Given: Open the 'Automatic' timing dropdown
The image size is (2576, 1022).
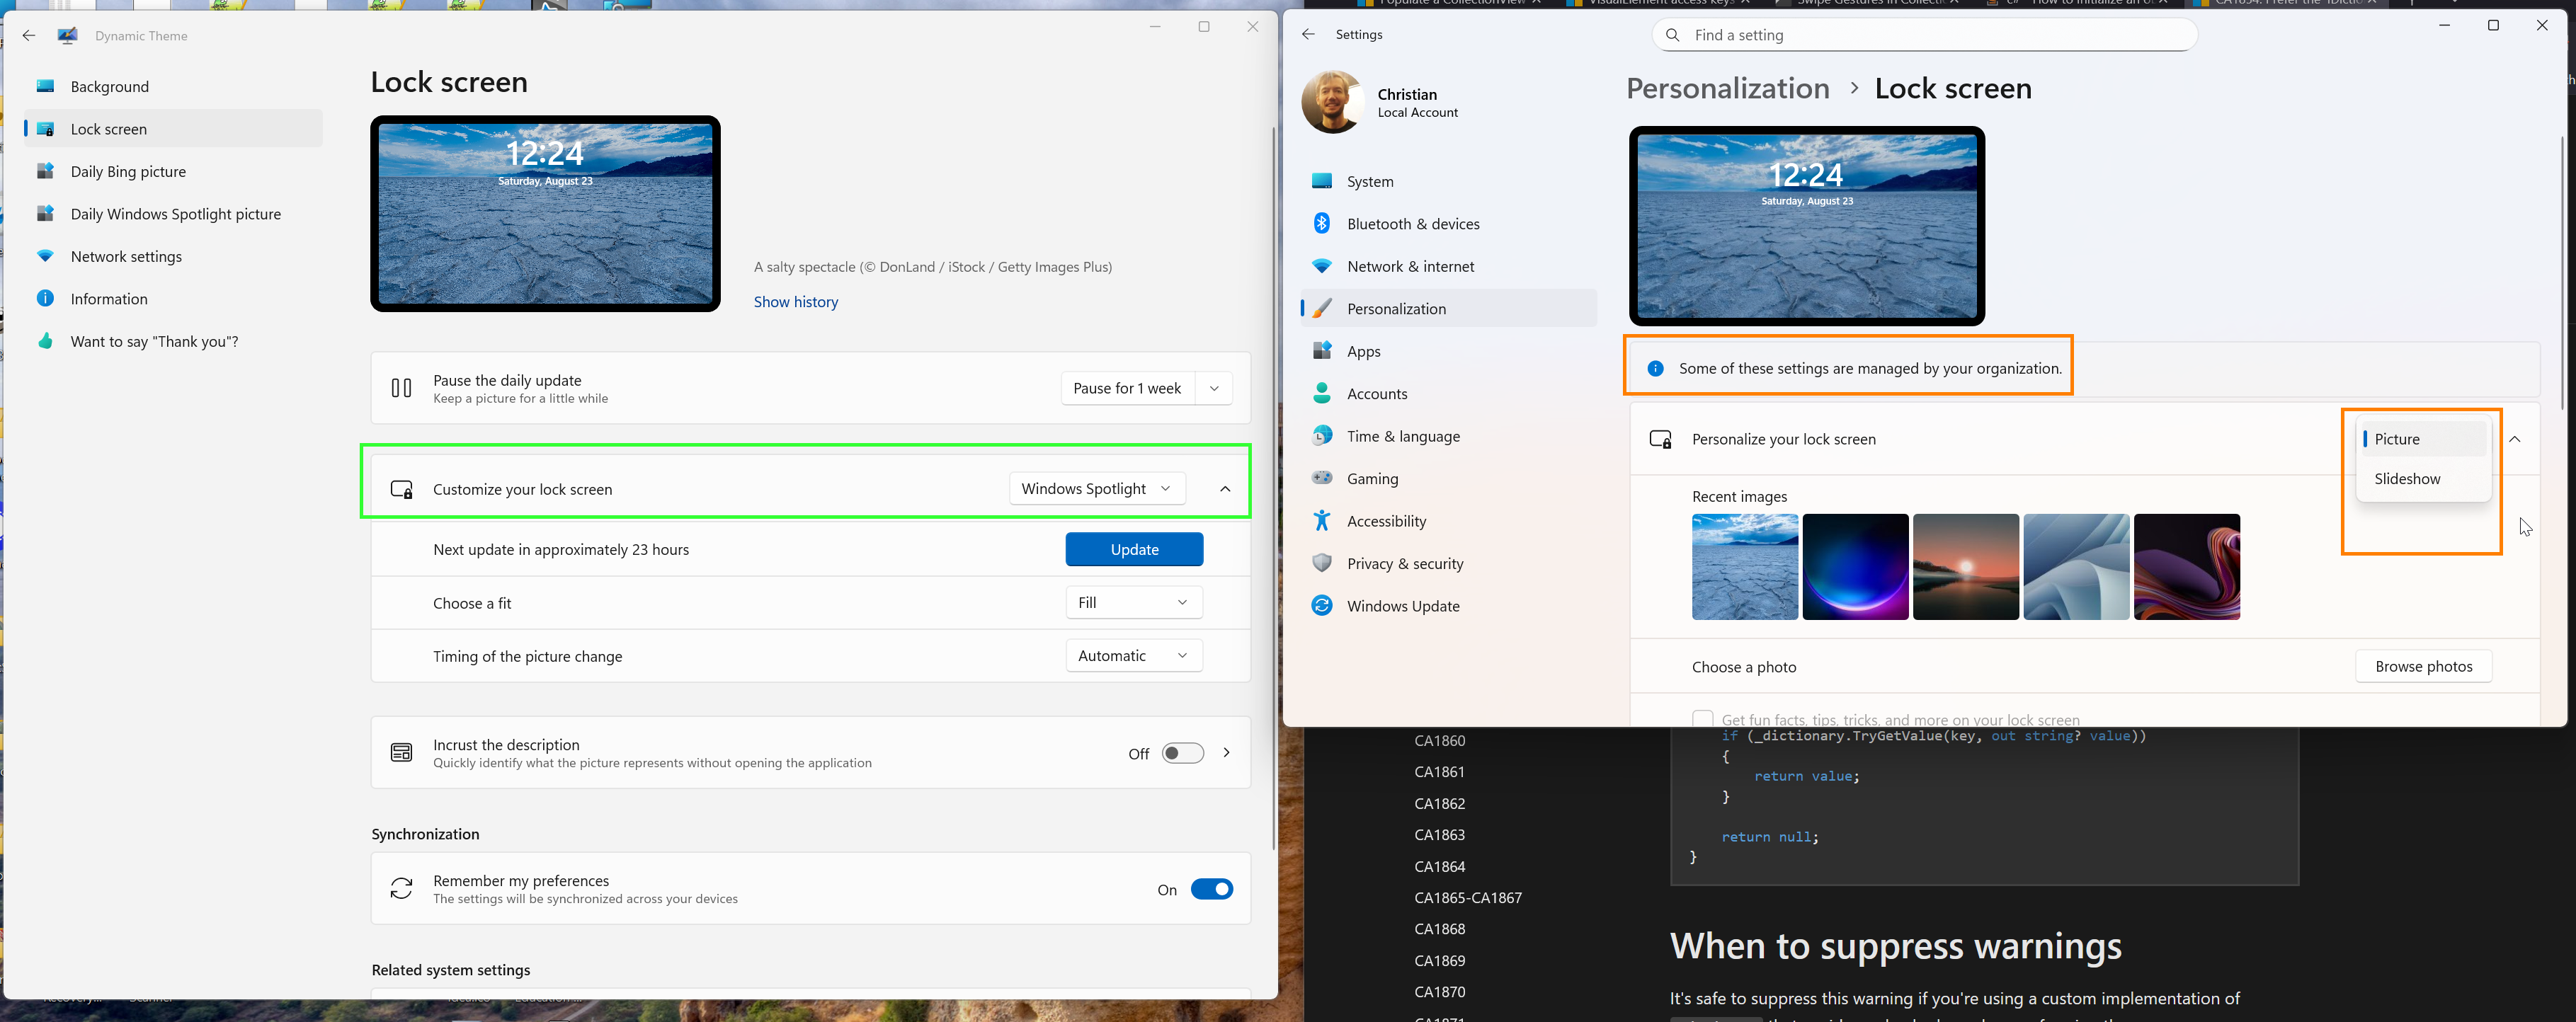Looking at the screenshot, I should [x=1134, y=656].
